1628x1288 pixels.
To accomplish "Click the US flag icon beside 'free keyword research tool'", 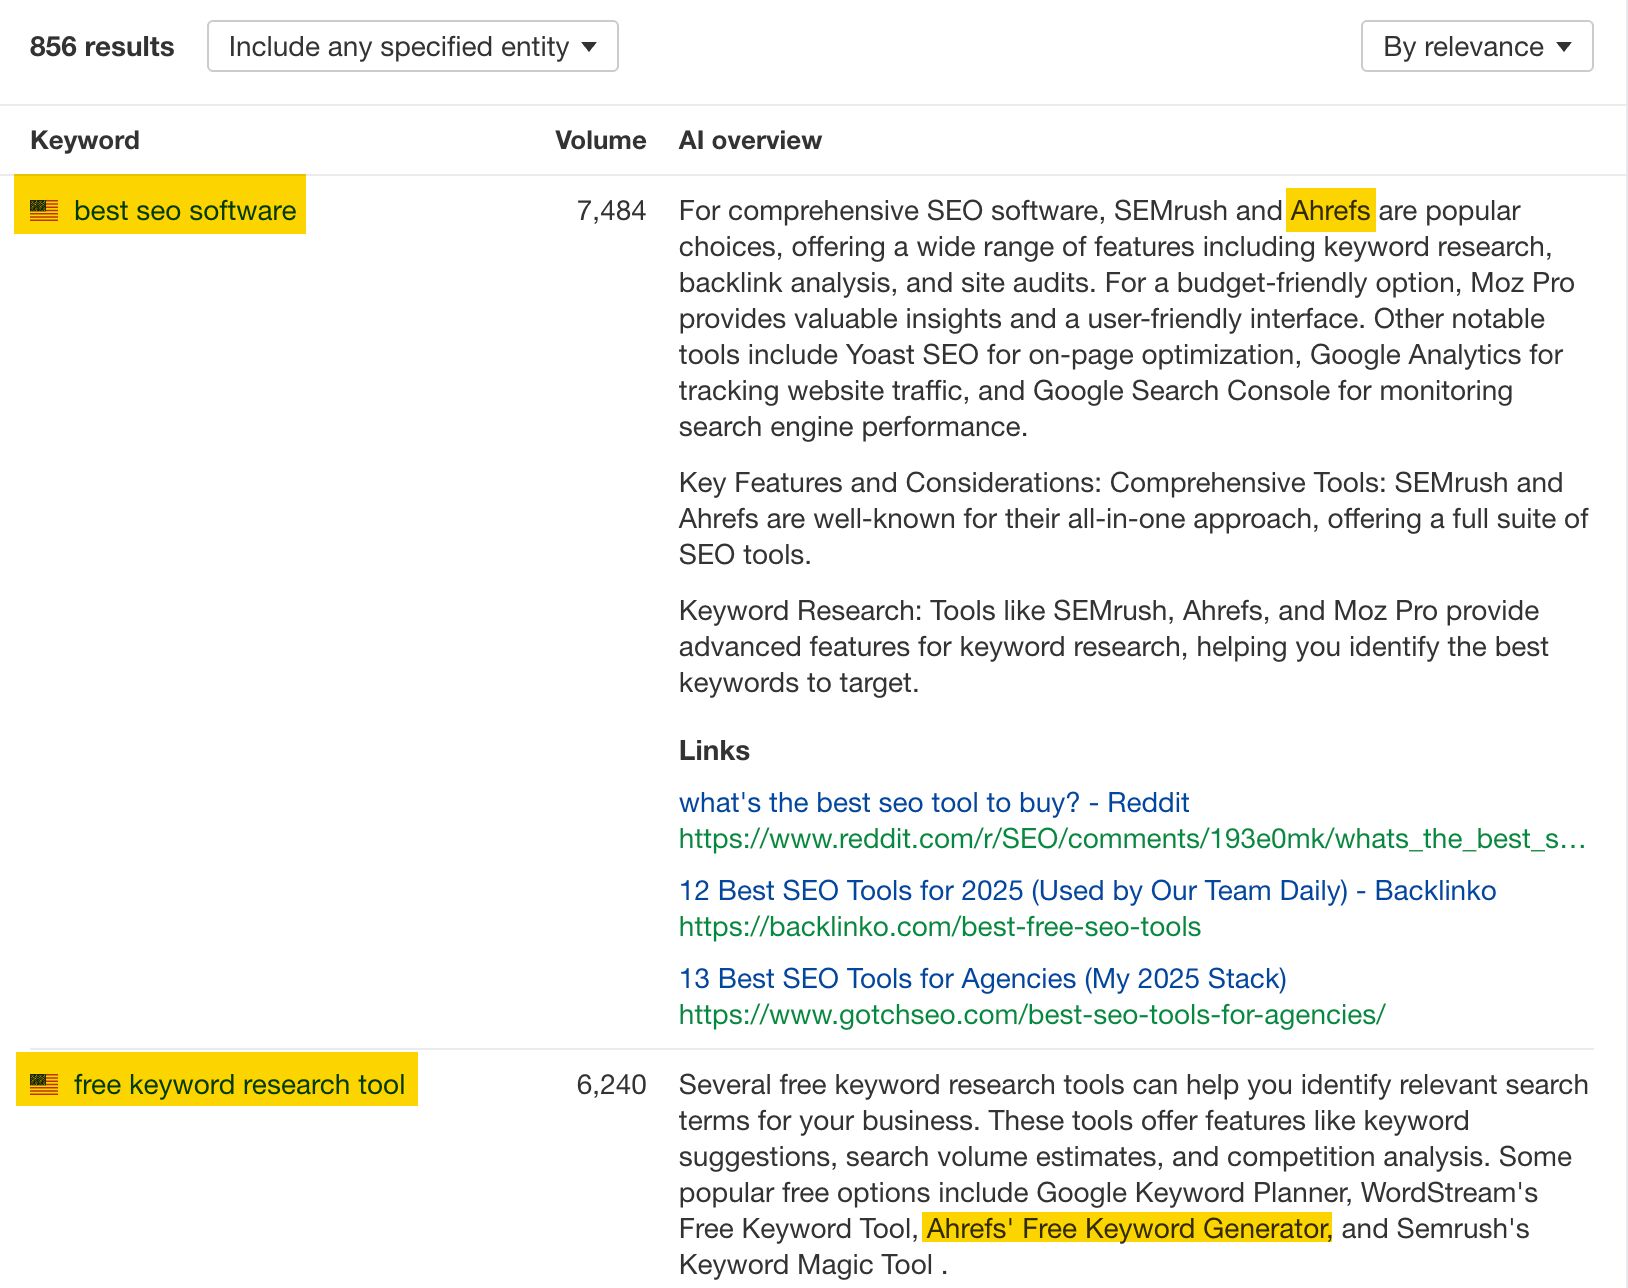I will point(43,1084).
